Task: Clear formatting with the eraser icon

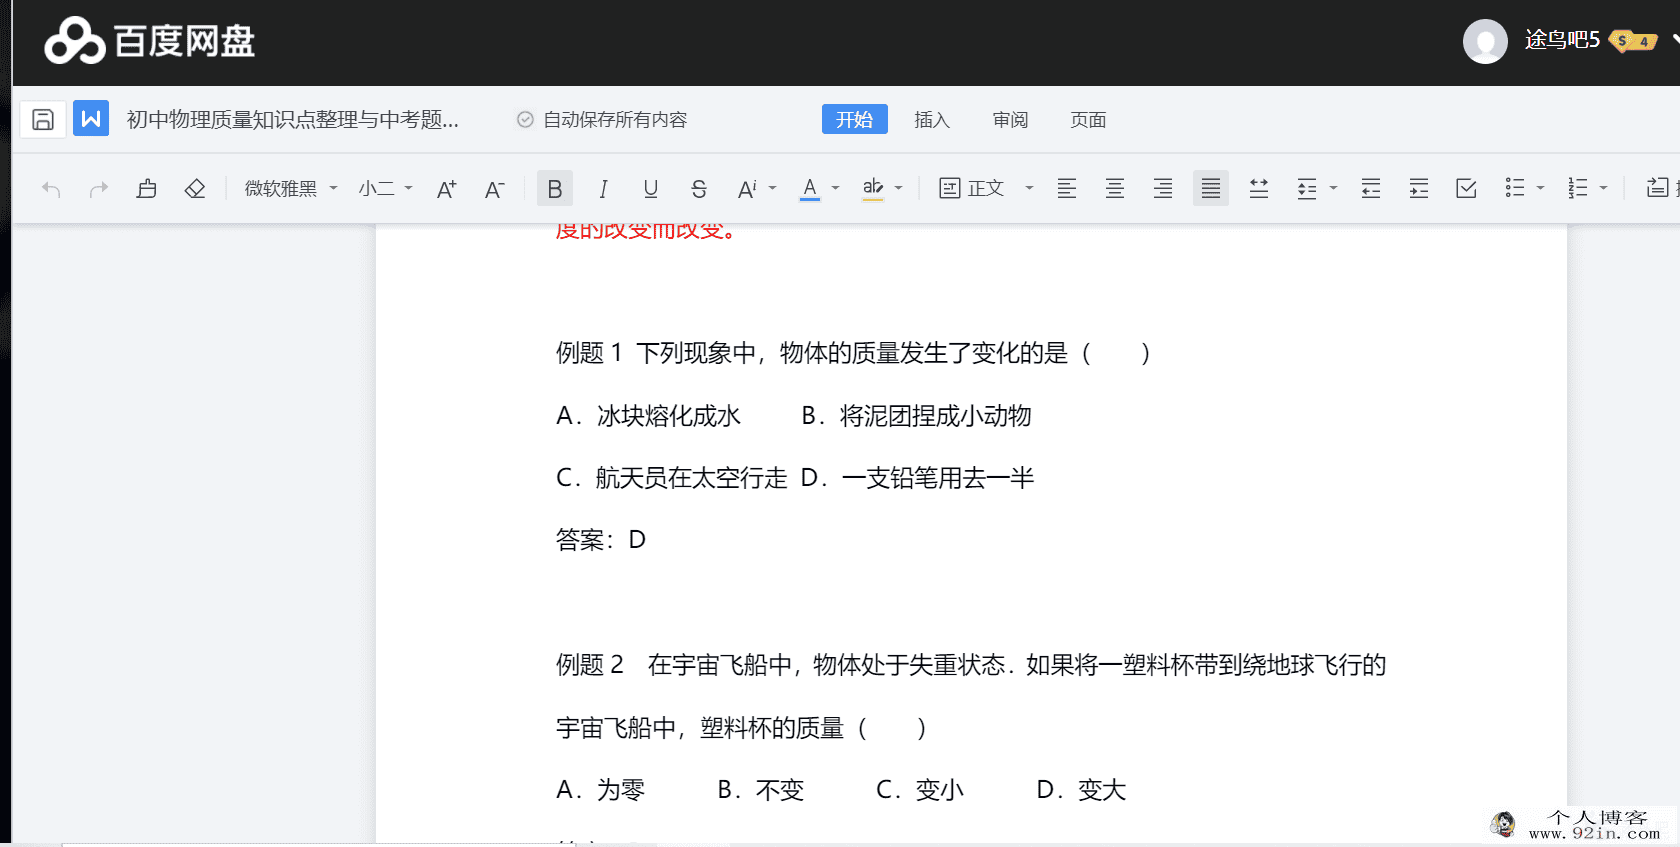Action: click(x=195, y=188)
